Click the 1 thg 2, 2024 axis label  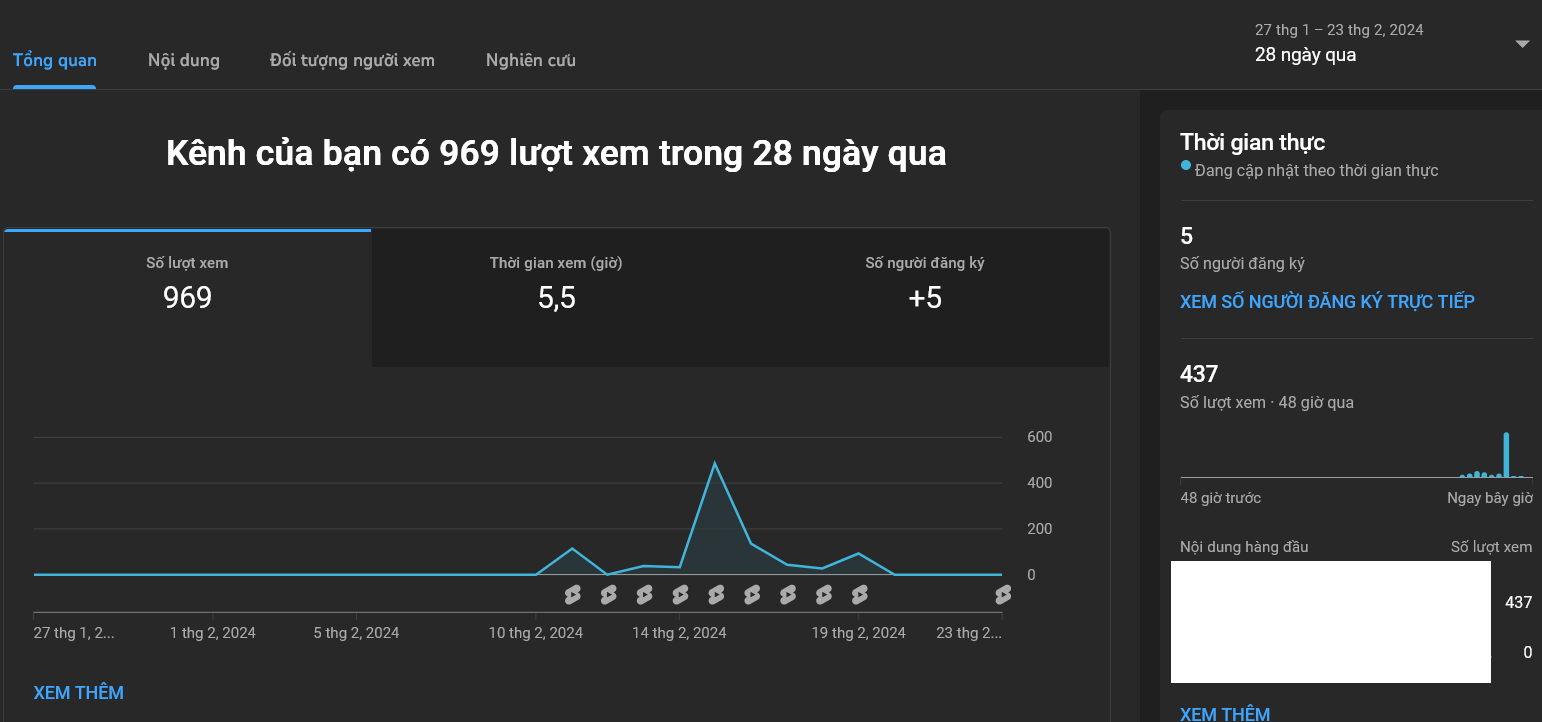[x=213, y=633]
